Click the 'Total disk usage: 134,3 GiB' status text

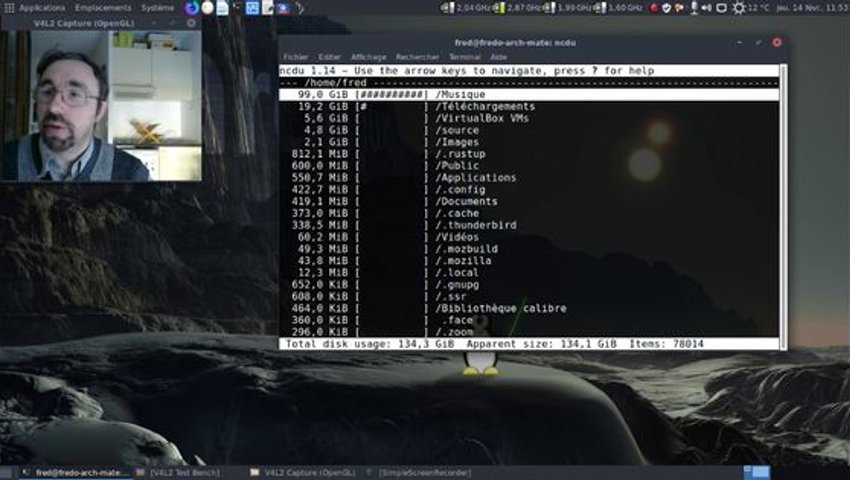pos(370,344)
